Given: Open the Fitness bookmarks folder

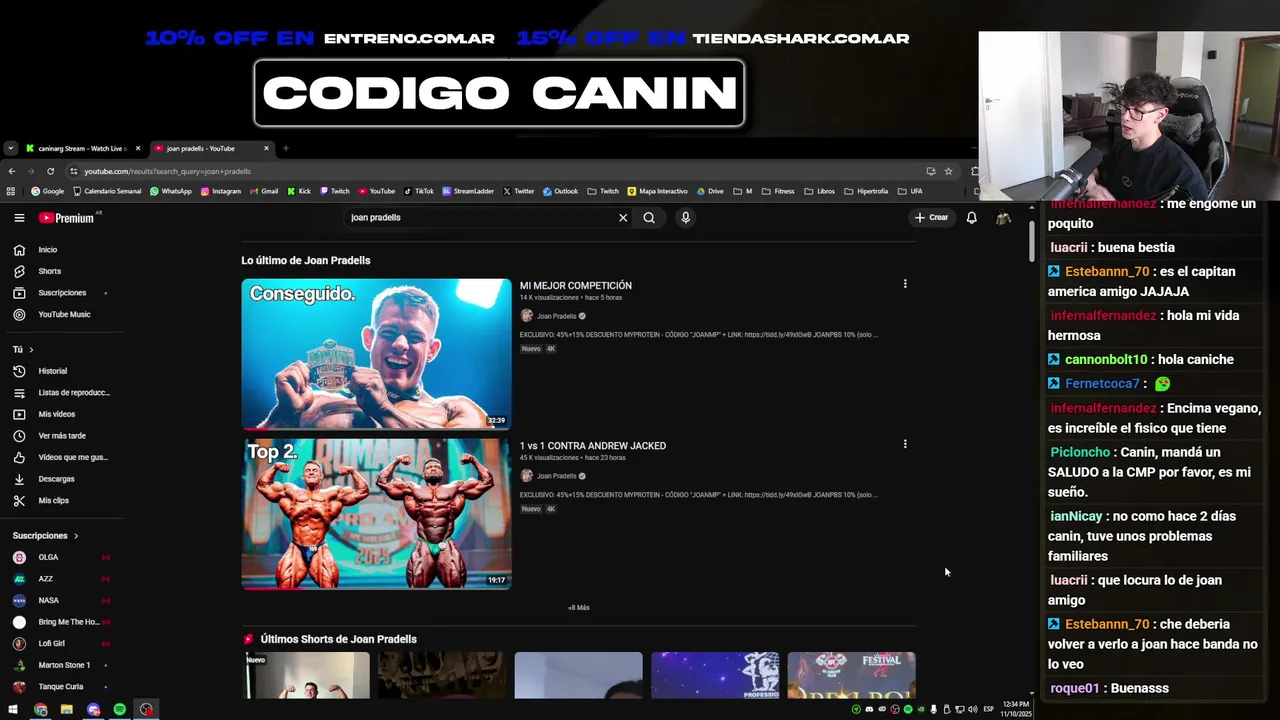Looking at the screenshot, I should [778, 191].
